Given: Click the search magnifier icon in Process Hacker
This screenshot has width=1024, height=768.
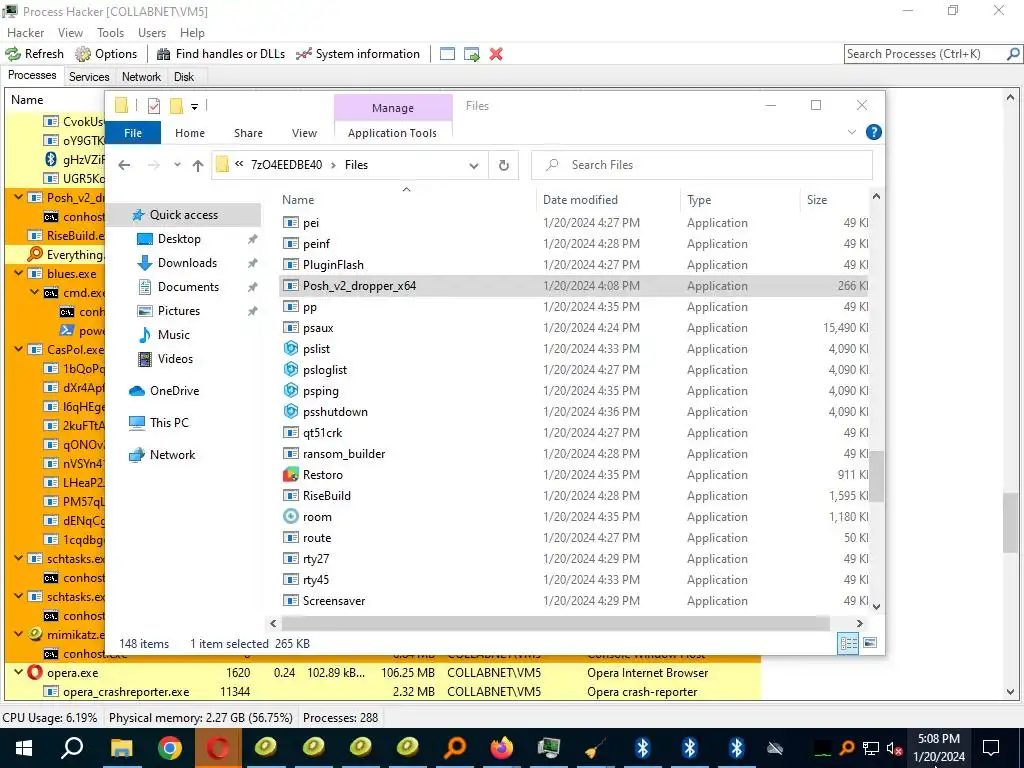Looking at the screenshot, I should [1014, 54].
